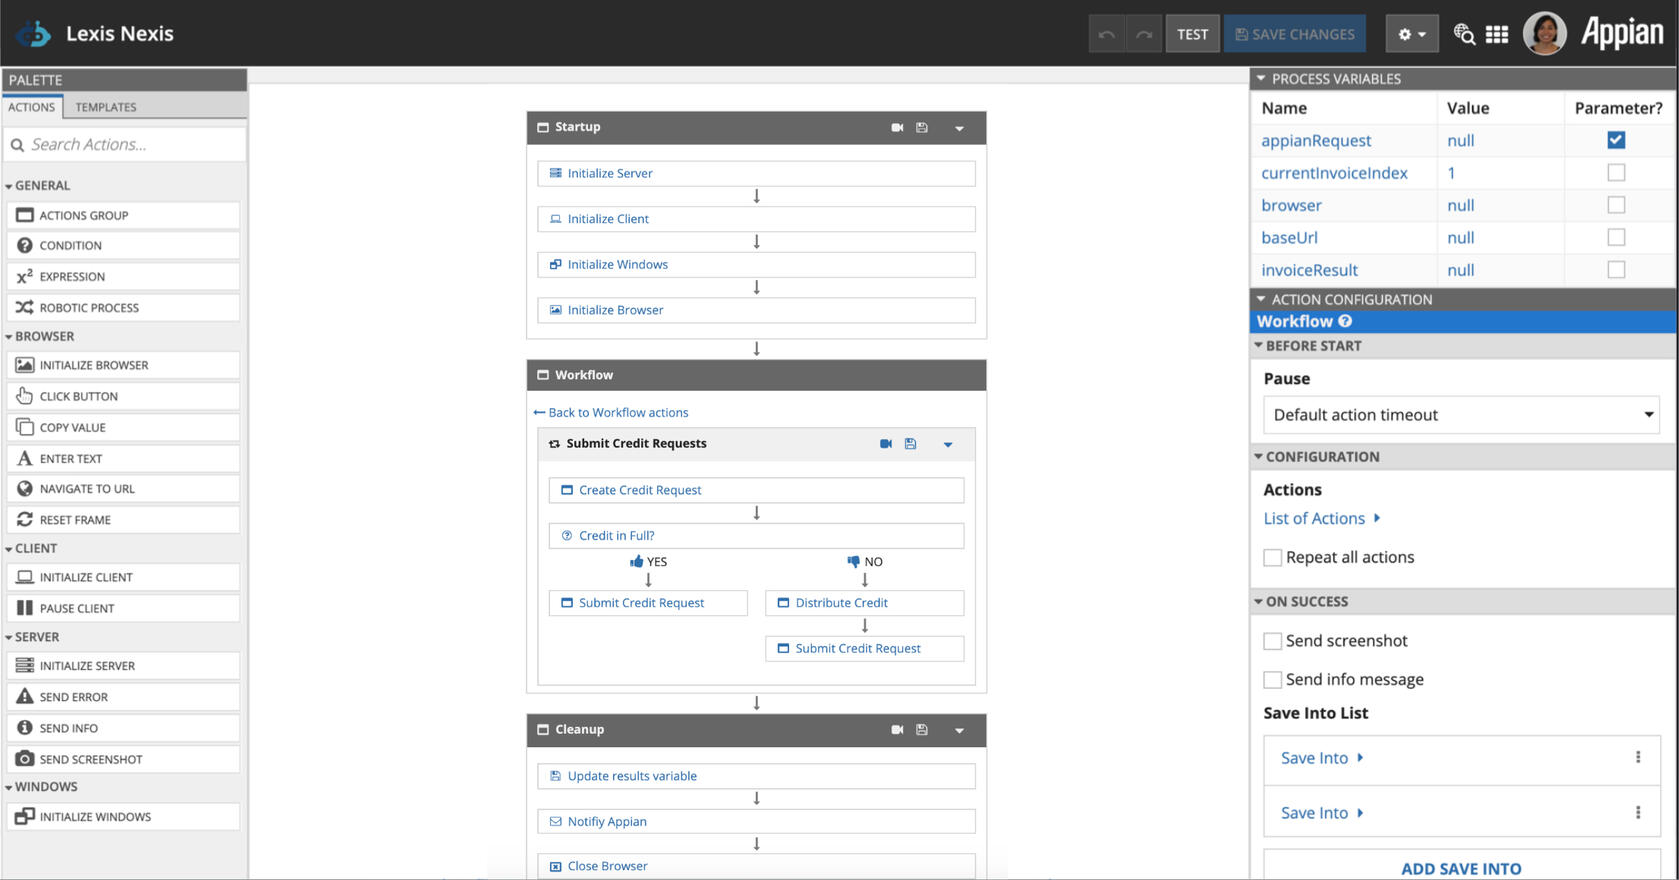The height and width of the screenshot is (880, 1679).
Task: Click the redo arrow icon
Action: click(1144, 34)
